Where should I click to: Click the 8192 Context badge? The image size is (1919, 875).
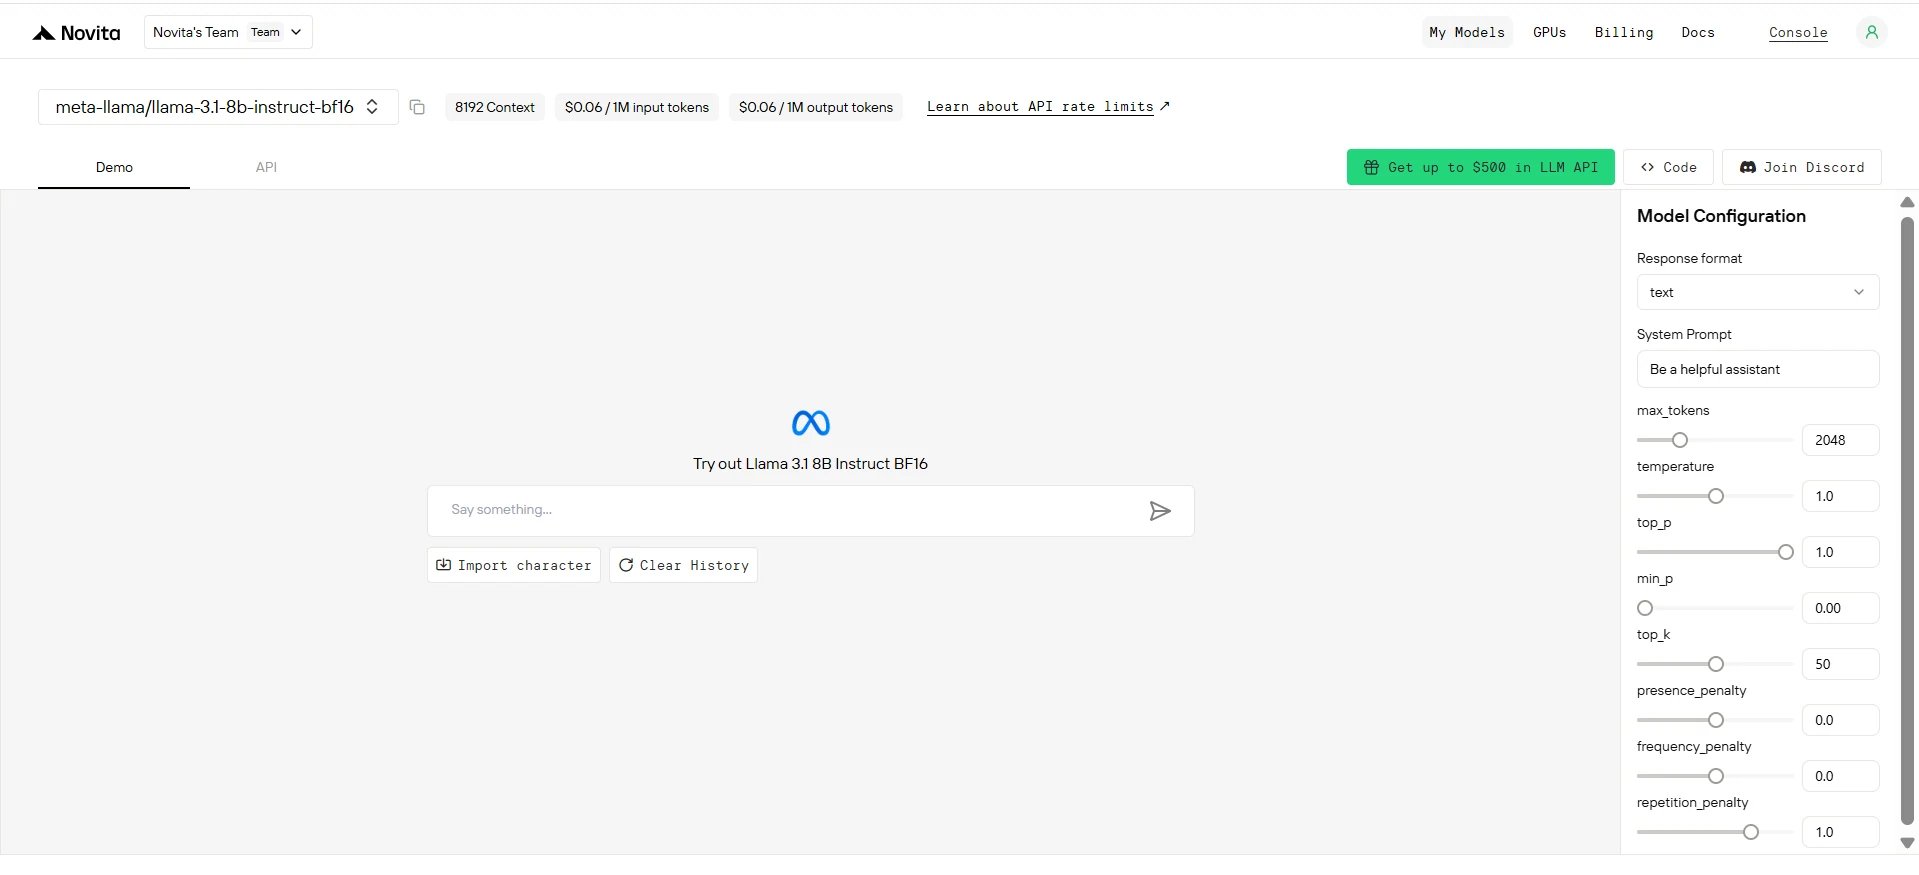(x=495, y=107)
